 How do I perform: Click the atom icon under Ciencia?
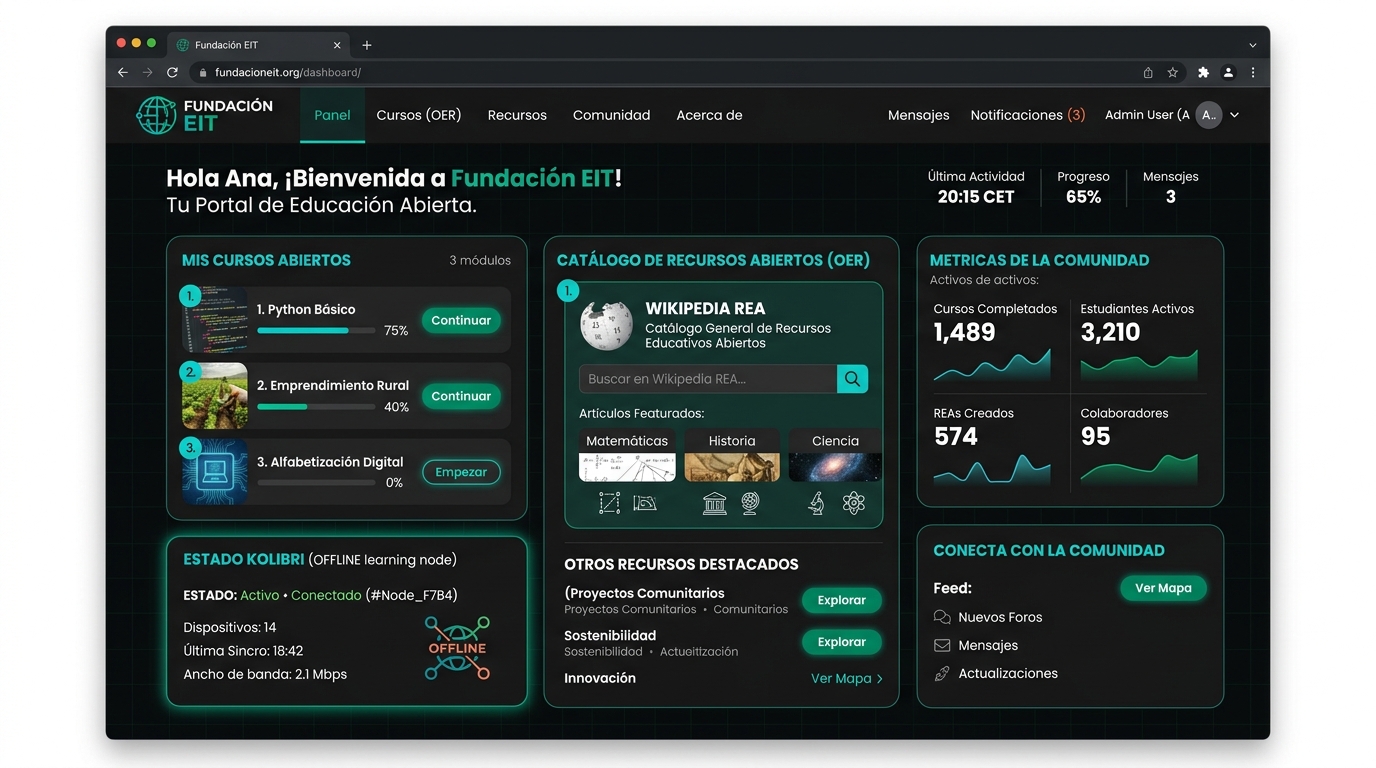pos(853,503)
